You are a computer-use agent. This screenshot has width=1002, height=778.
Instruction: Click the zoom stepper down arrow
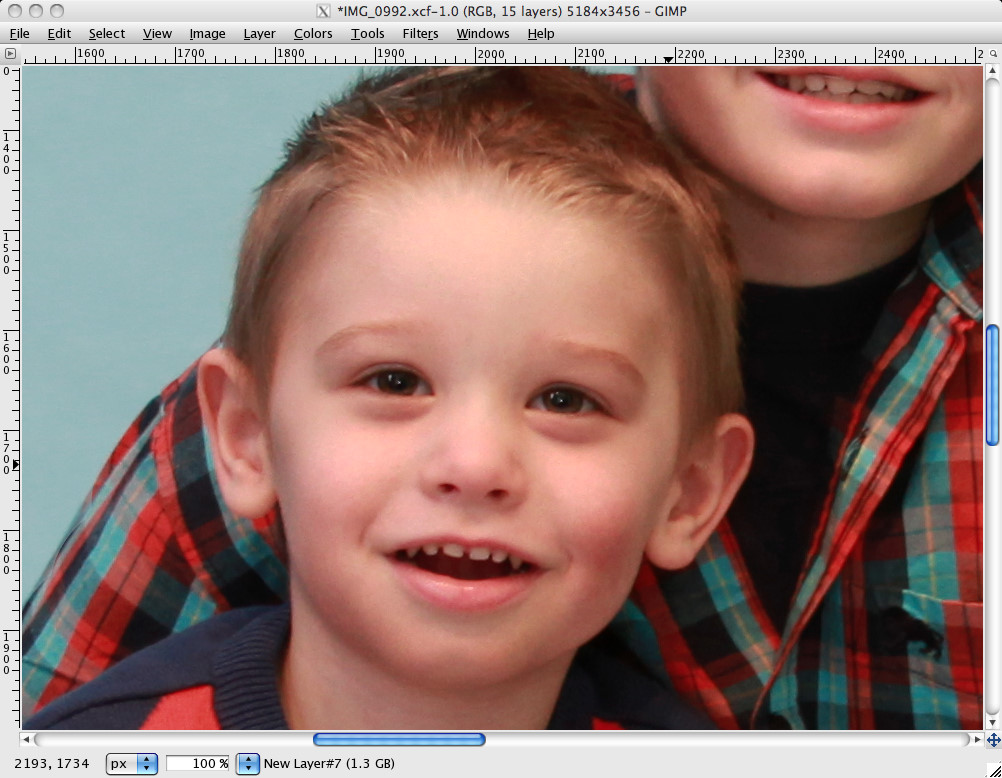246,768
